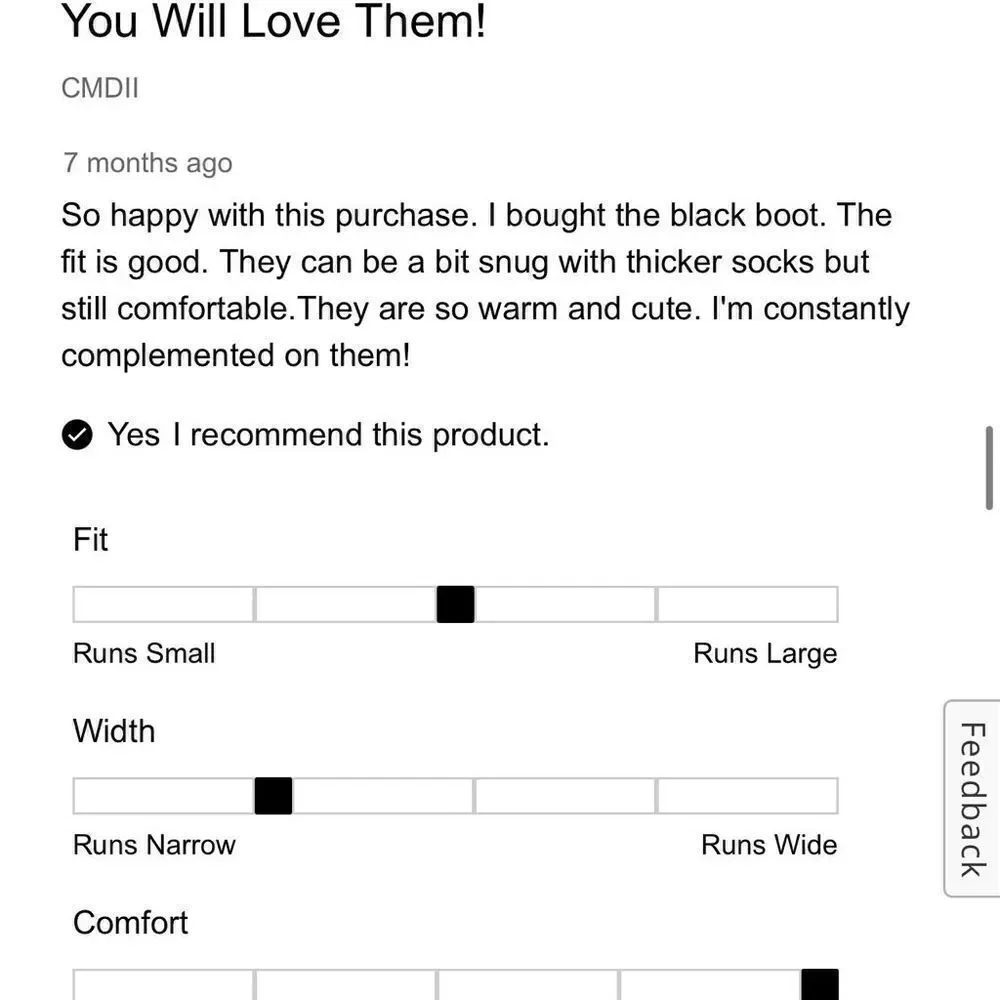Open the Feedback side tab

(972, 798)
